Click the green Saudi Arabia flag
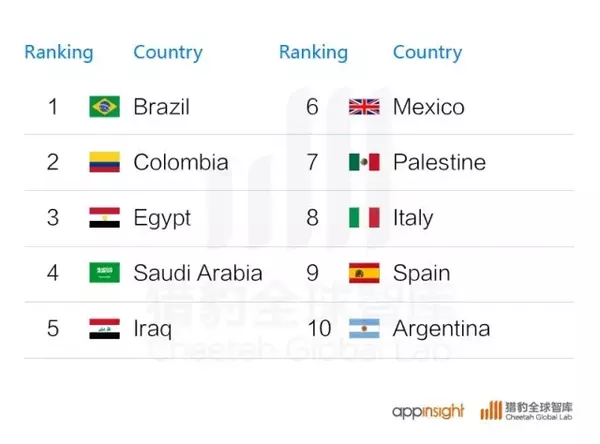 point(104,273)
